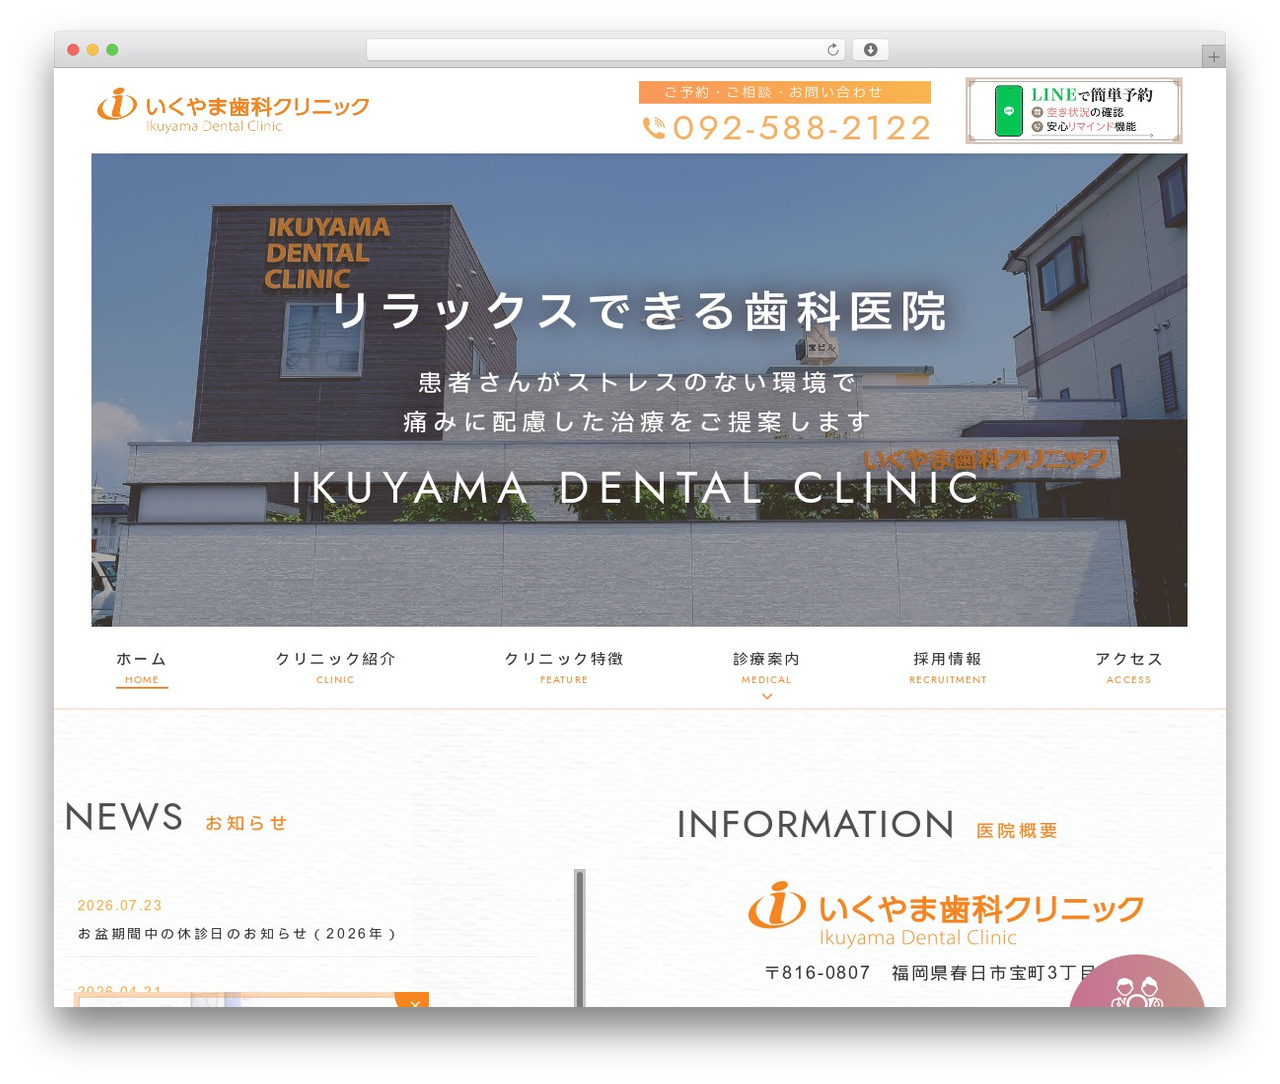Open 採用情報 RECRUITMENT menu item

coord(948,668)
